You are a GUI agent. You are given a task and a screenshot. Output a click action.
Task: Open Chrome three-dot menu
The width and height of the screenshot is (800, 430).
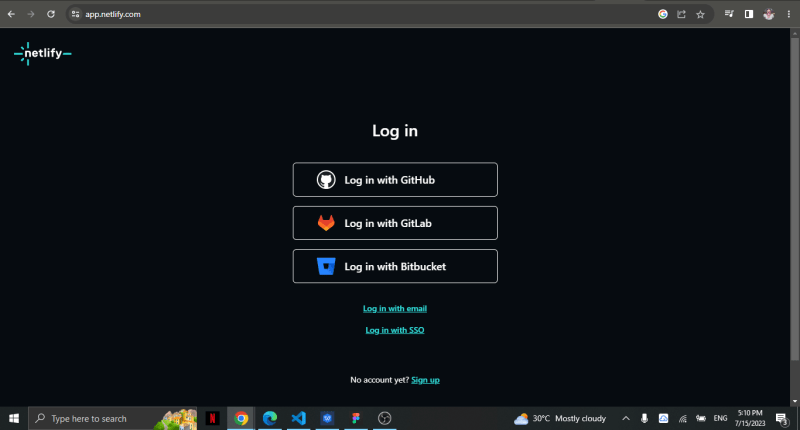tap(789, 14)
